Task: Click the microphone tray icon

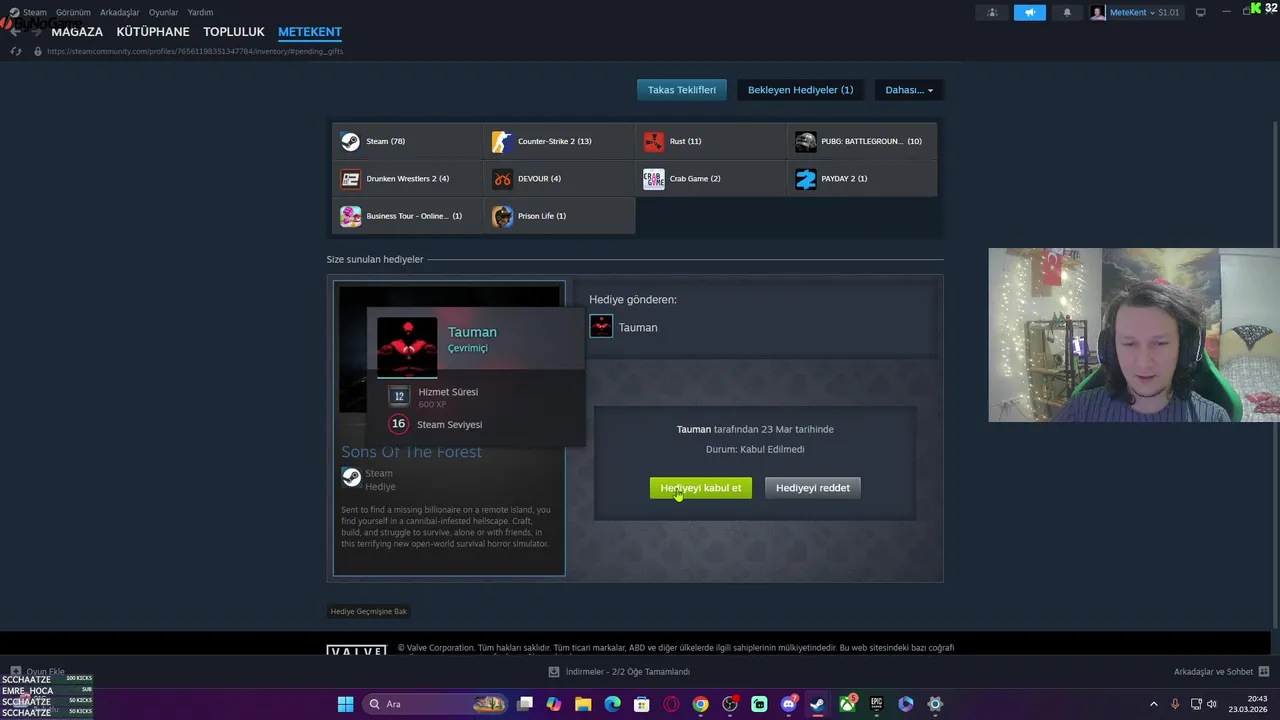Action: 1175,704
